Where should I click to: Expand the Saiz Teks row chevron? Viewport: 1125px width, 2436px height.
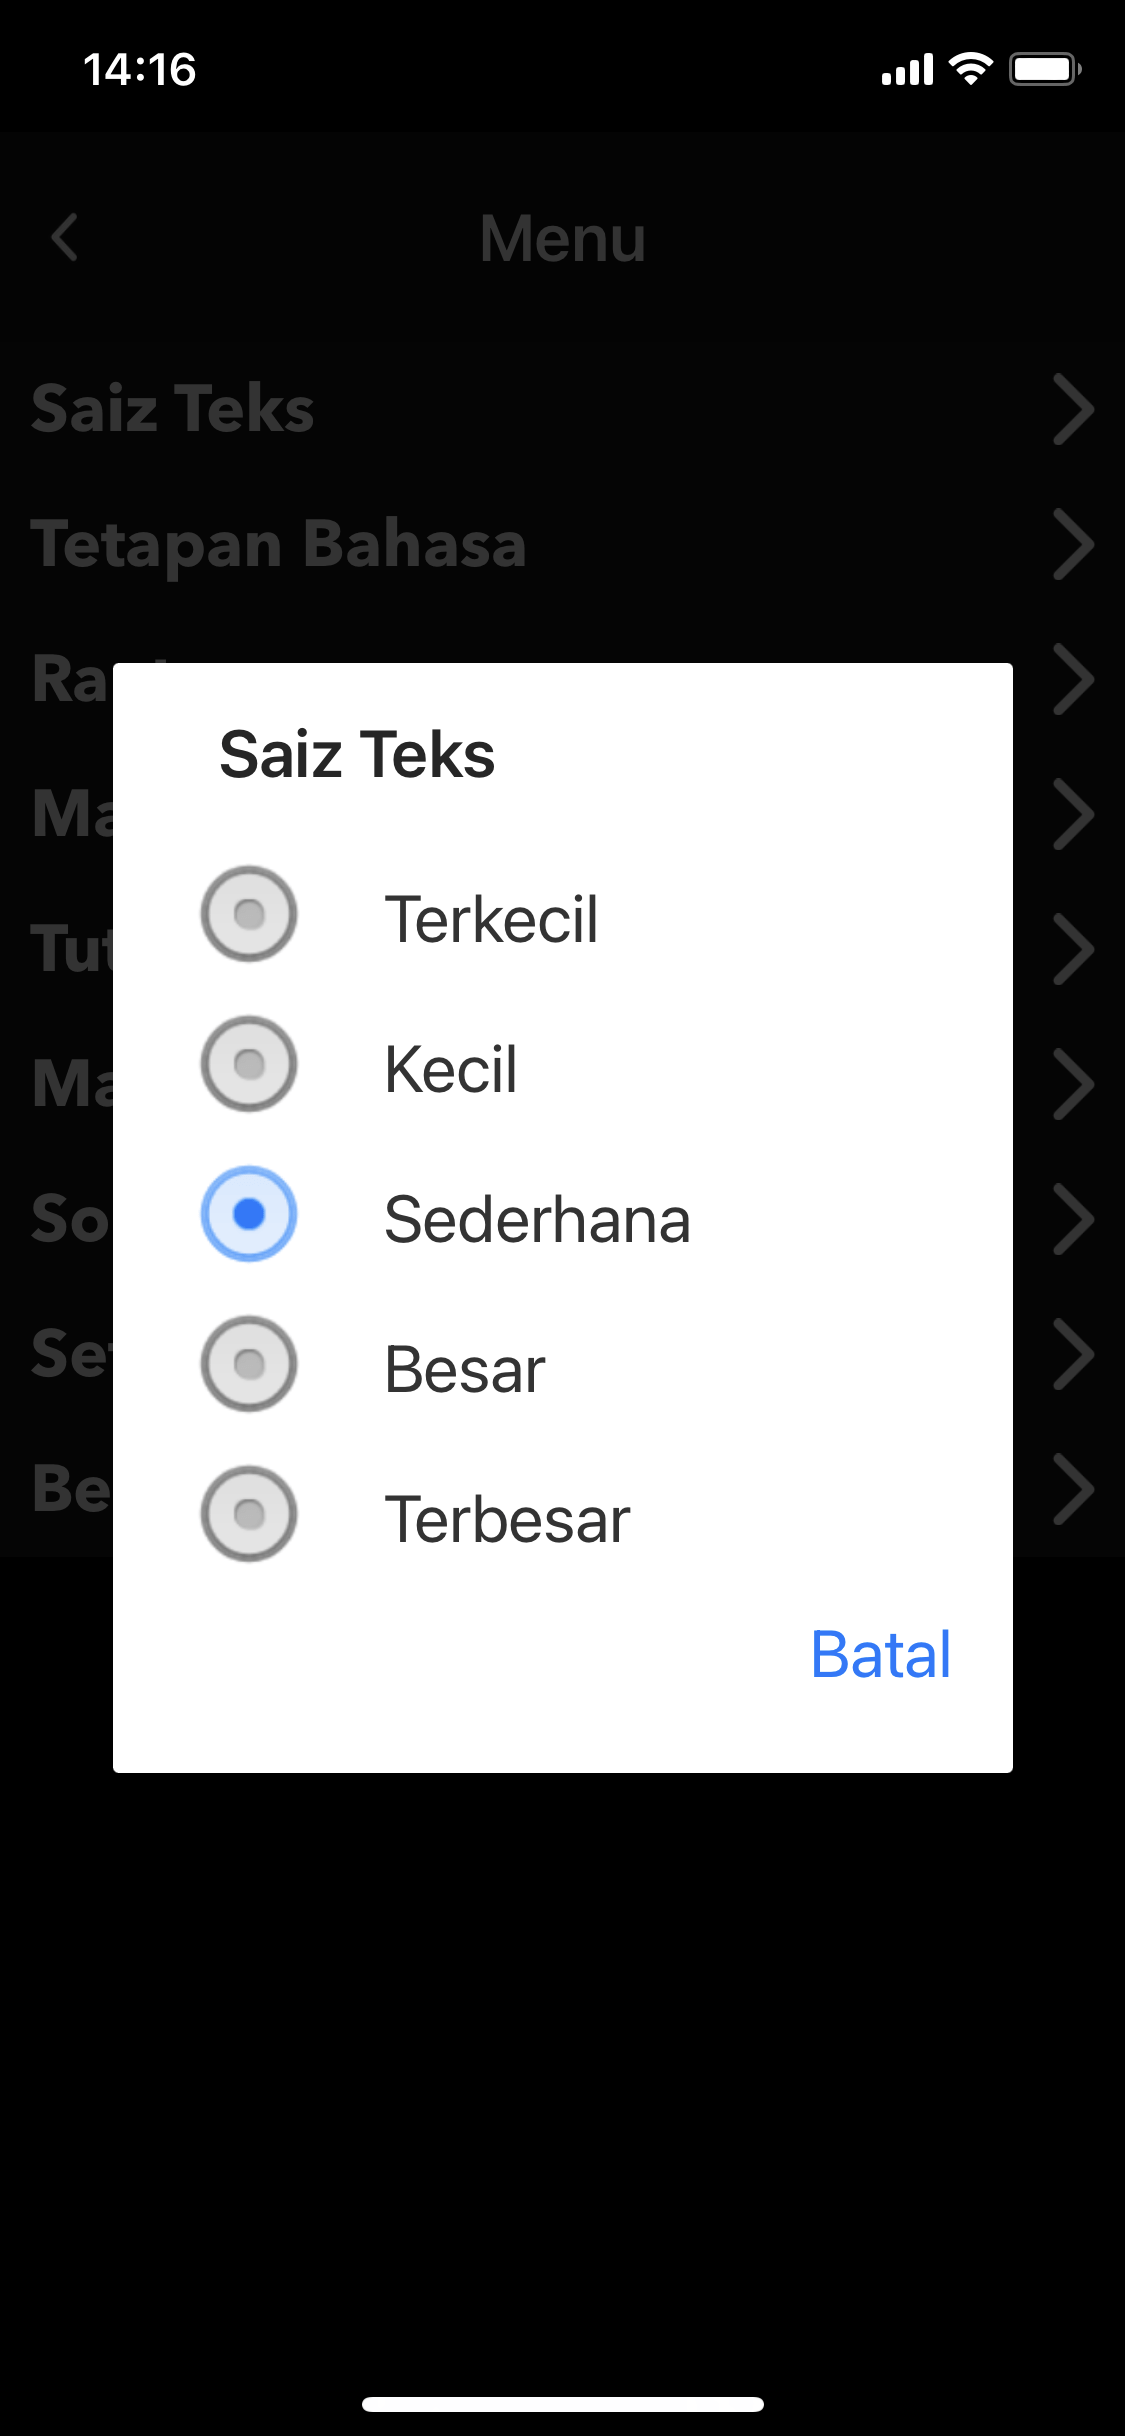coord(1073,409)
